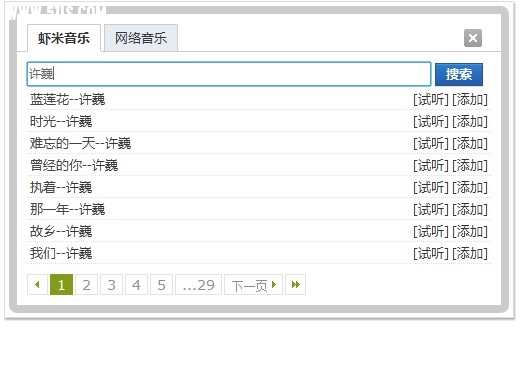
Task: Select the song title 故乡--许巍
Action: click(x=61, y=232)
